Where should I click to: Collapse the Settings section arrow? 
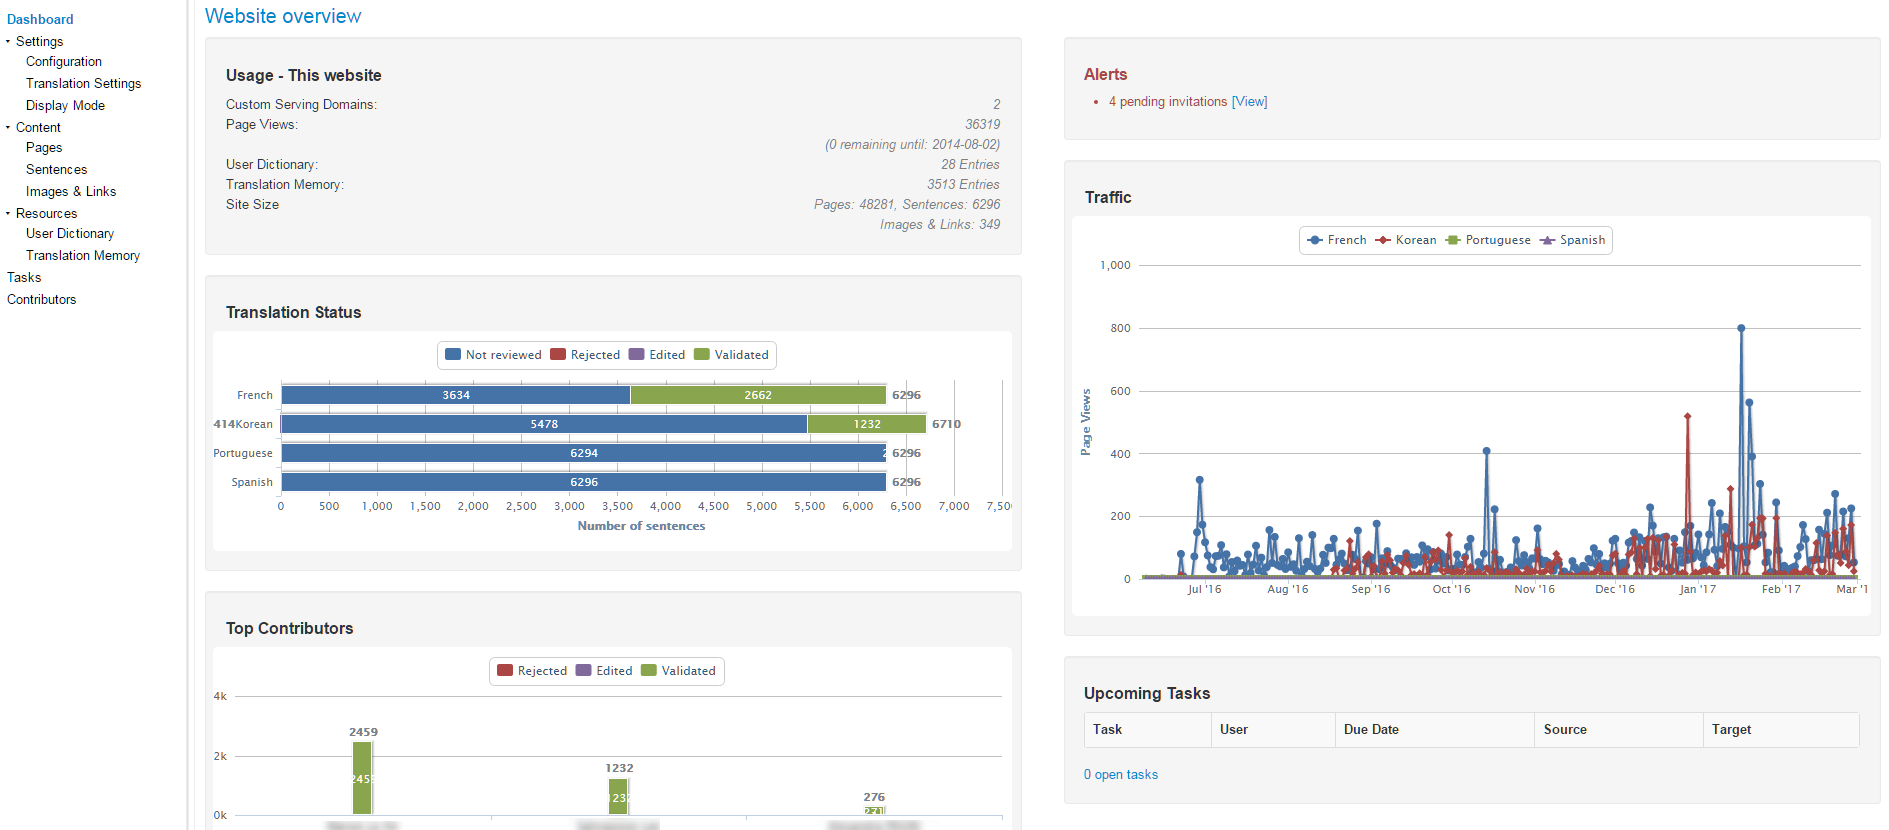coord(8,42)
